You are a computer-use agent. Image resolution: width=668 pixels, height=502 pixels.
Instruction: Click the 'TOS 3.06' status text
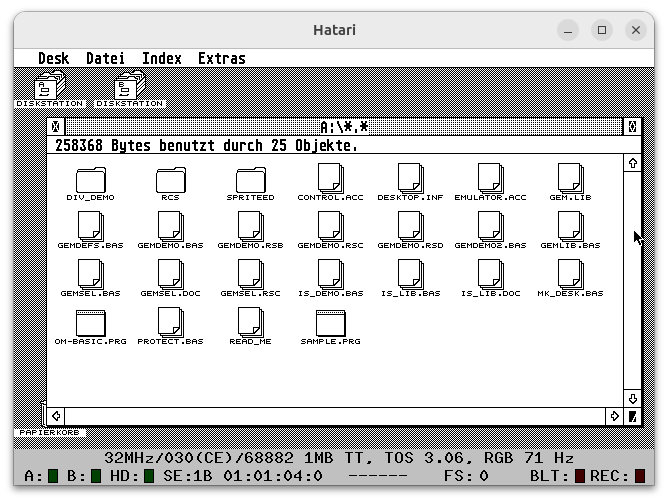426,458
